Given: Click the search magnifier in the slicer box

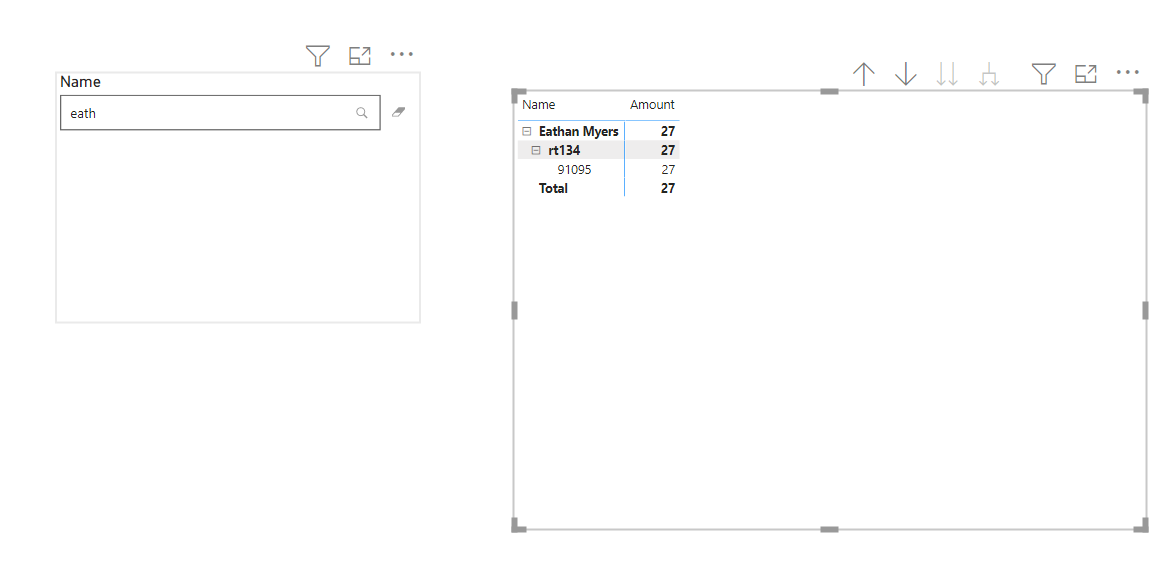Looking at the screenshot, I should pos(362,113).
